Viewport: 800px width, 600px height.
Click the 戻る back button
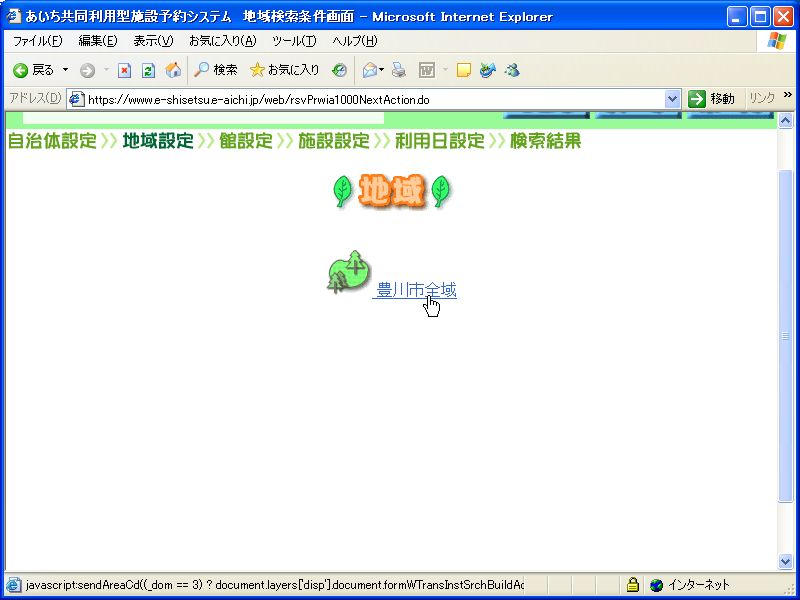(x=33, y=70)
